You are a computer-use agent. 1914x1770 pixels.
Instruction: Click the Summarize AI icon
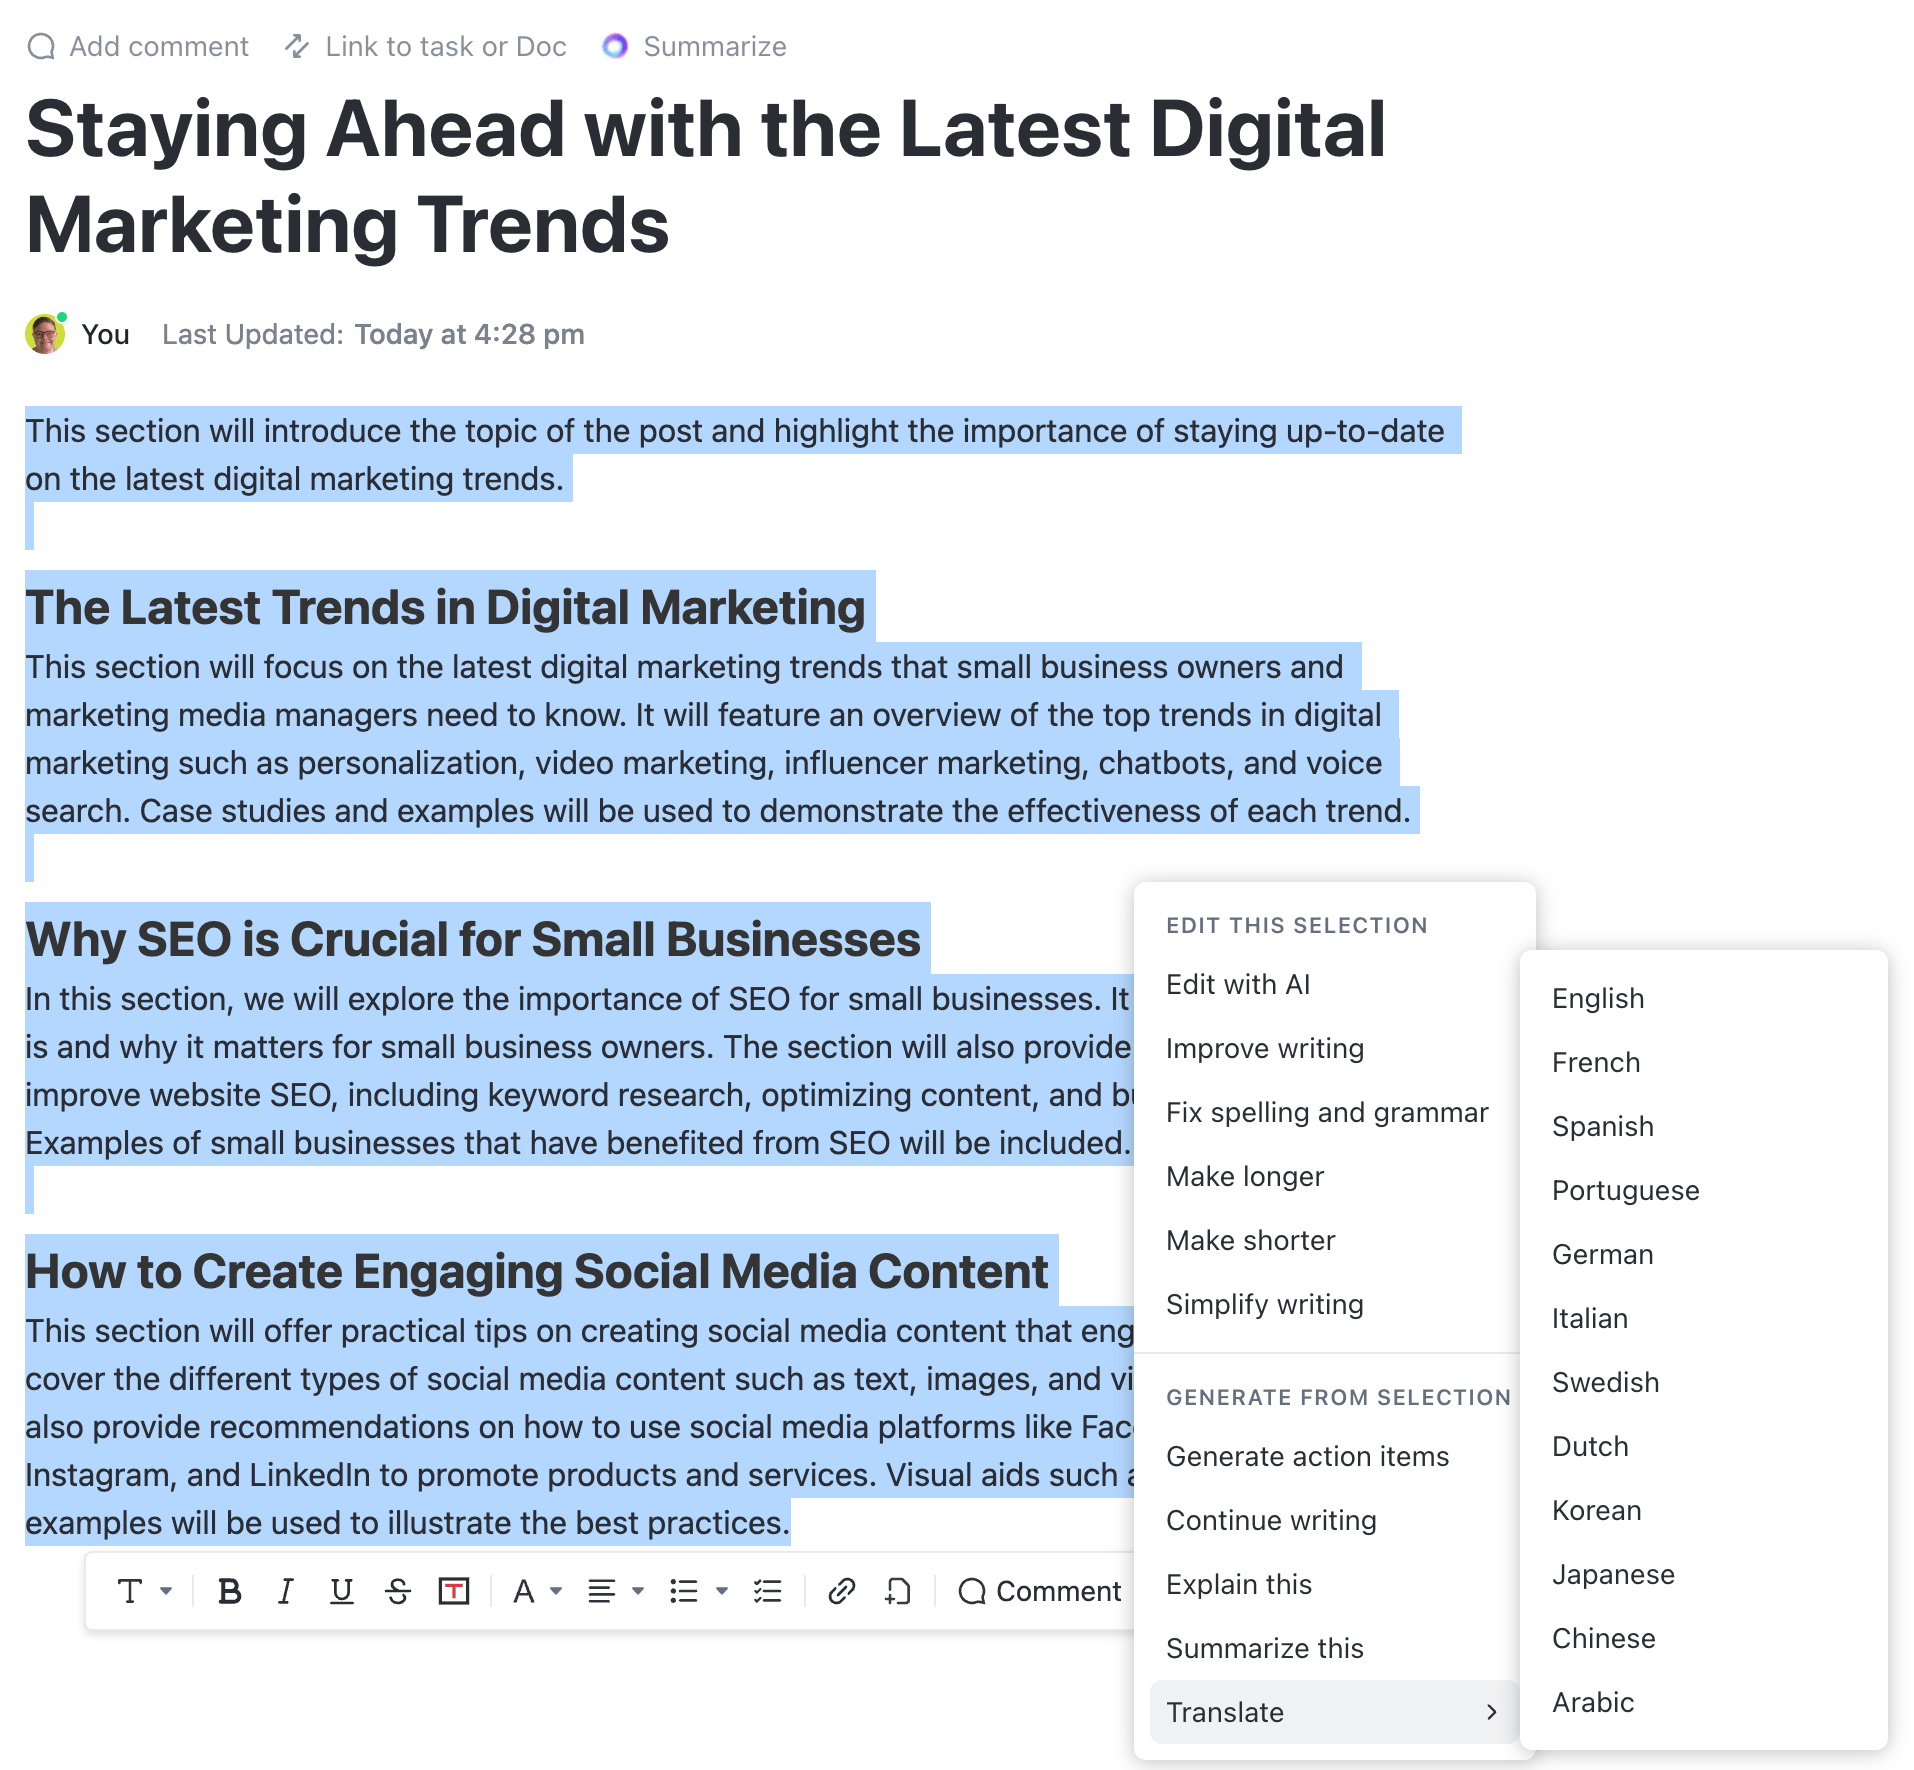[615, 46]
